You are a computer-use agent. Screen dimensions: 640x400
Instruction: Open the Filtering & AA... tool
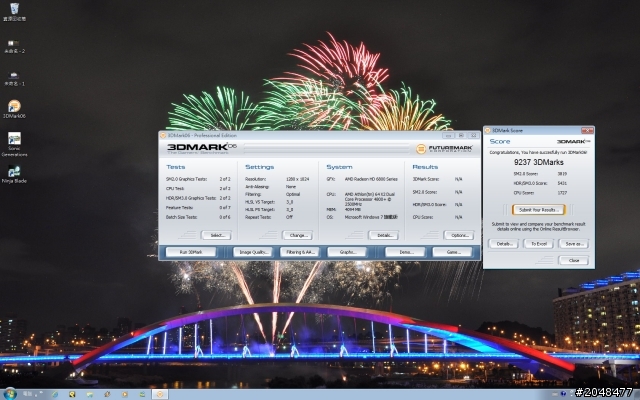pyautogui.click(x=299, y=252)
